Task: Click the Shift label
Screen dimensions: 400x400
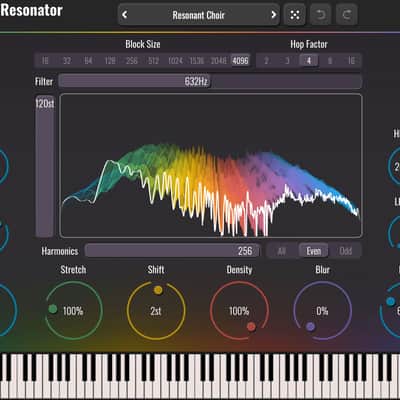Action: (x=156, y=269)
